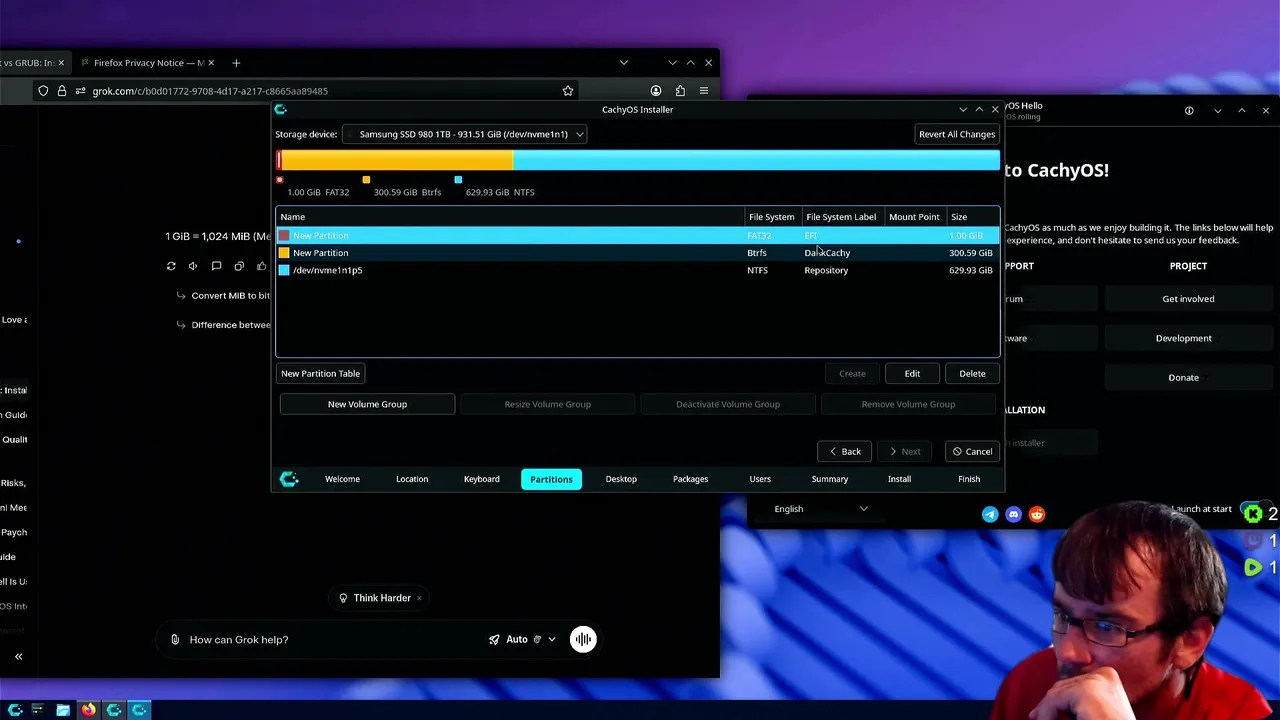Click the Name column header
This screenshot has height=720, width=1280.
pos(510,217)
